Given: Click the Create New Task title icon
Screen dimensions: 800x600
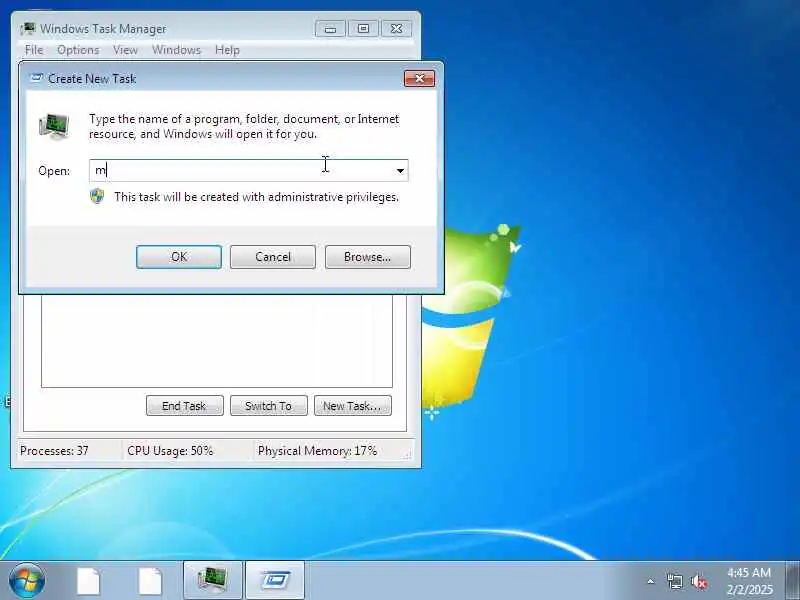Looking at the screenshot, I should [36, 78].
